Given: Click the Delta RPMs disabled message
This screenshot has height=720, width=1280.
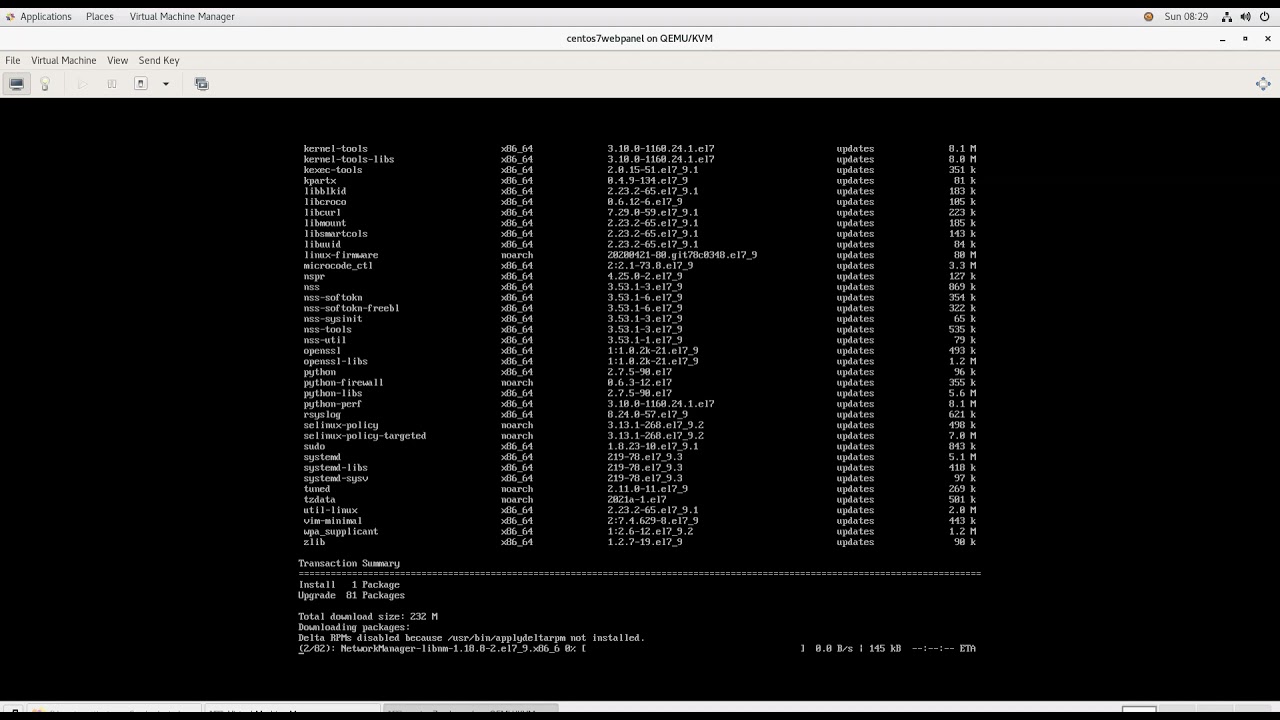Looking at the screenshot, I should coord(471,638).
